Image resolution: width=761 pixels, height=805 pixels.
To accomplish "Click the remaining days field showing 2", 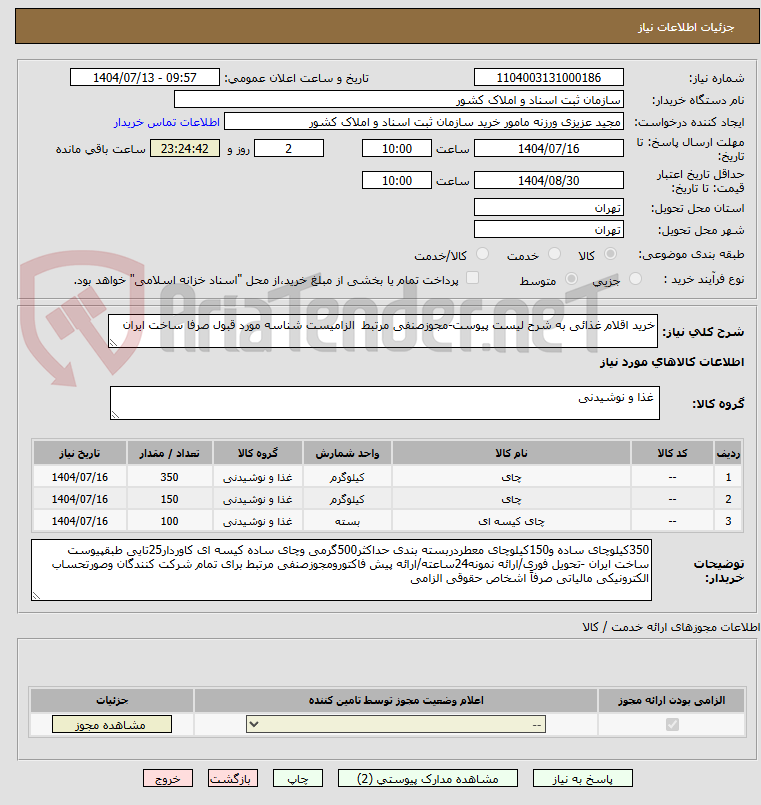I will [x=289, y=148].
